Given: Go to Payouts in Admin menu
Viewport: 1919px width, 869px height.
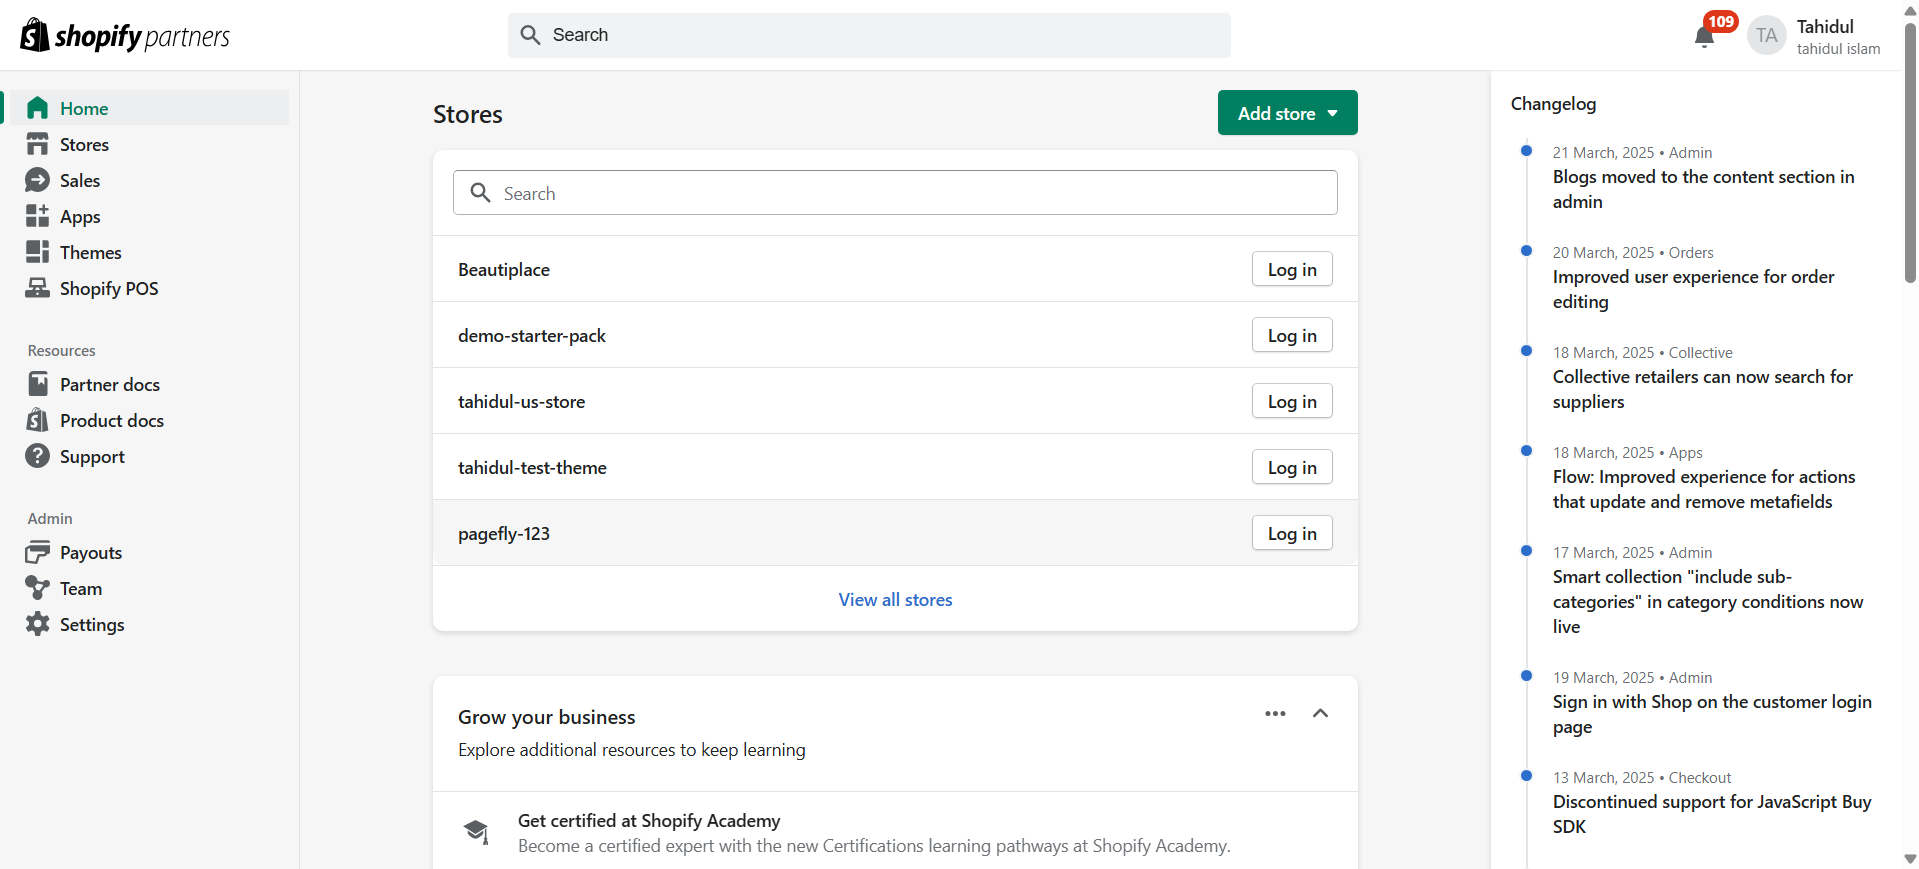Looking at the screenshot, I should coord(90,553).
